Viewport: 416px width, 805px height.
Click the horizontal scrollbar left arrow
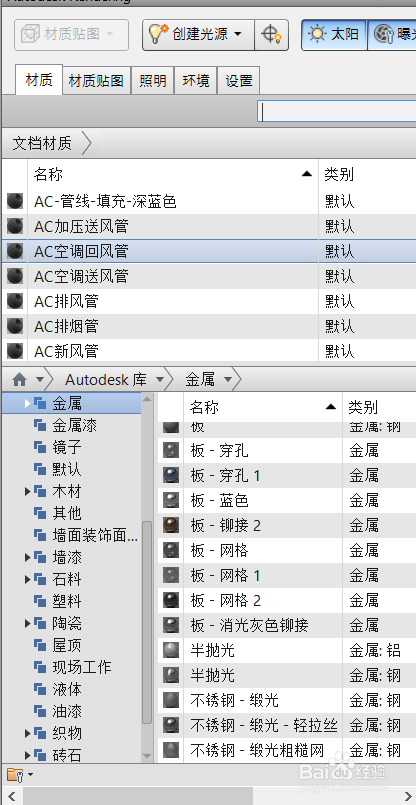pos(12,797)
